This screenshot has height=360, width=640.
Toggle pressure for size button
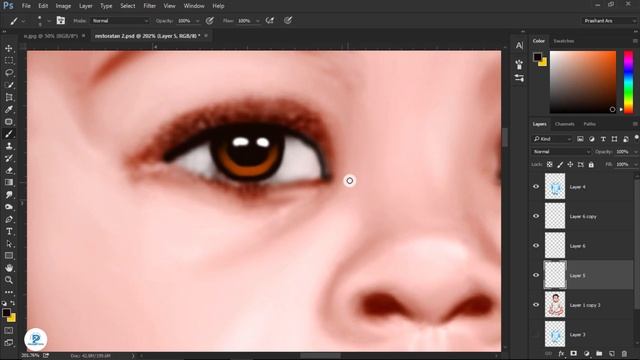coord(288,20)
